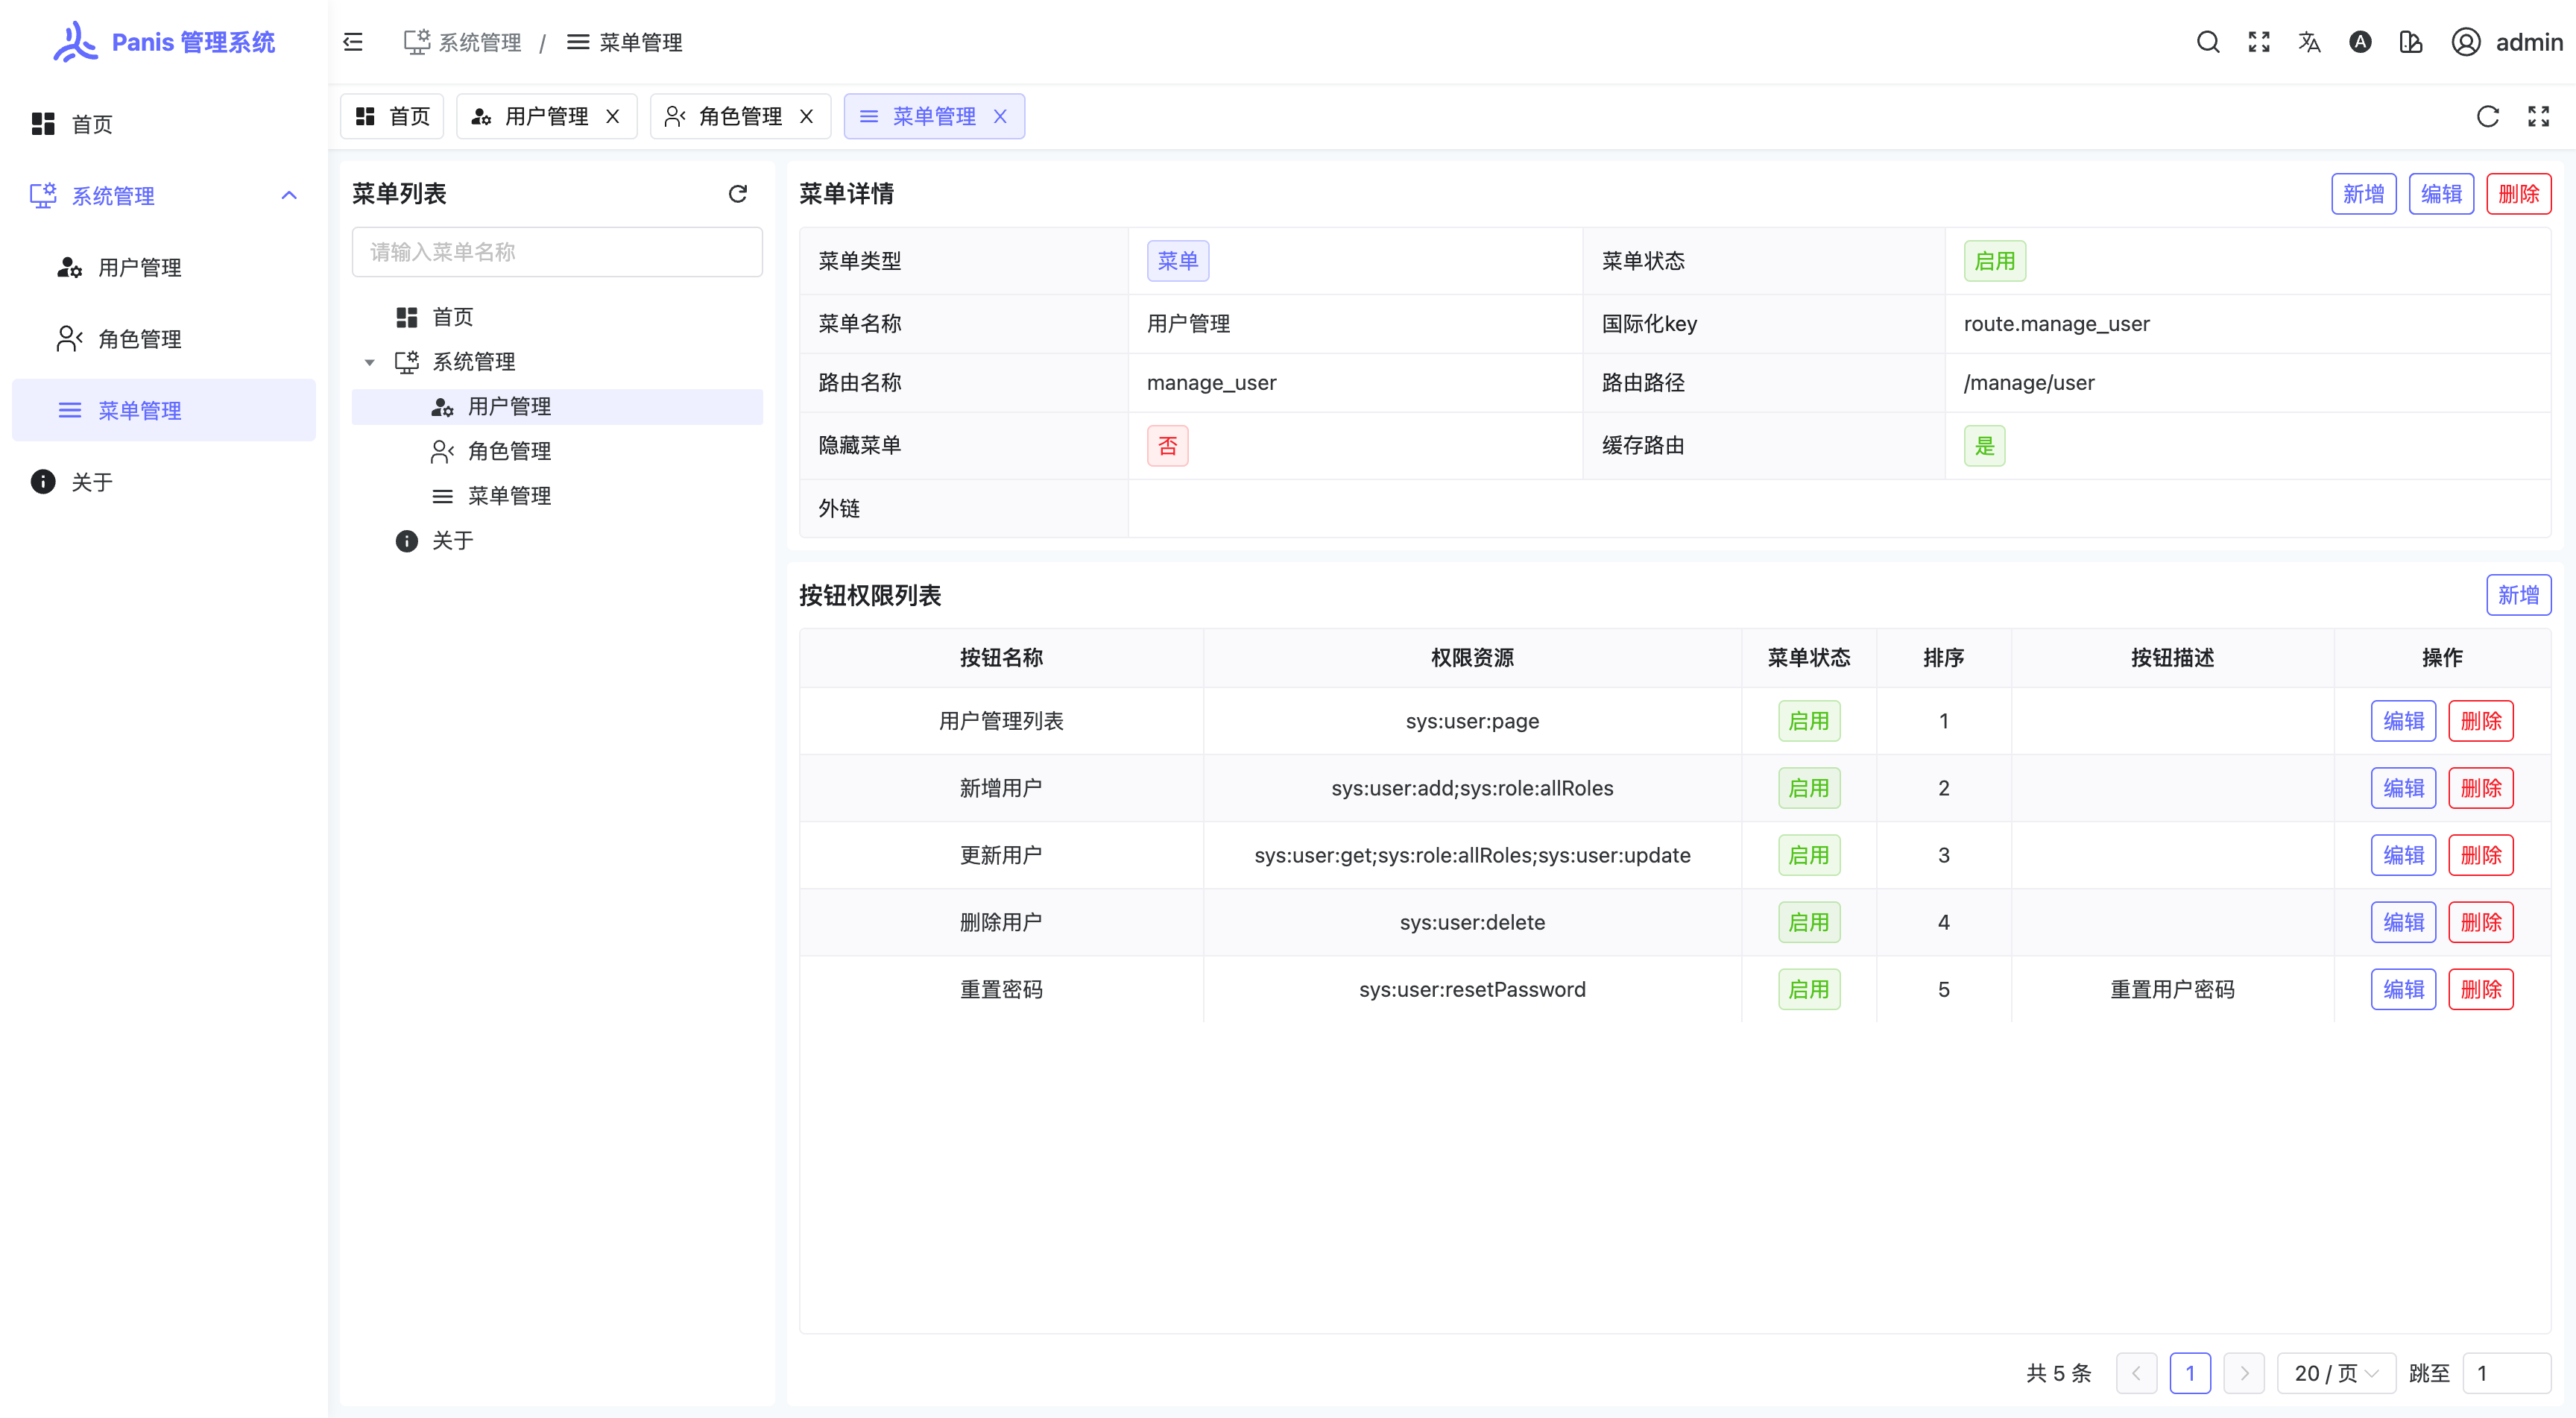The image size is (2576, 1418).
Task: Toggle dark/light theme mode icon
Action: (x=2360, y=42)
